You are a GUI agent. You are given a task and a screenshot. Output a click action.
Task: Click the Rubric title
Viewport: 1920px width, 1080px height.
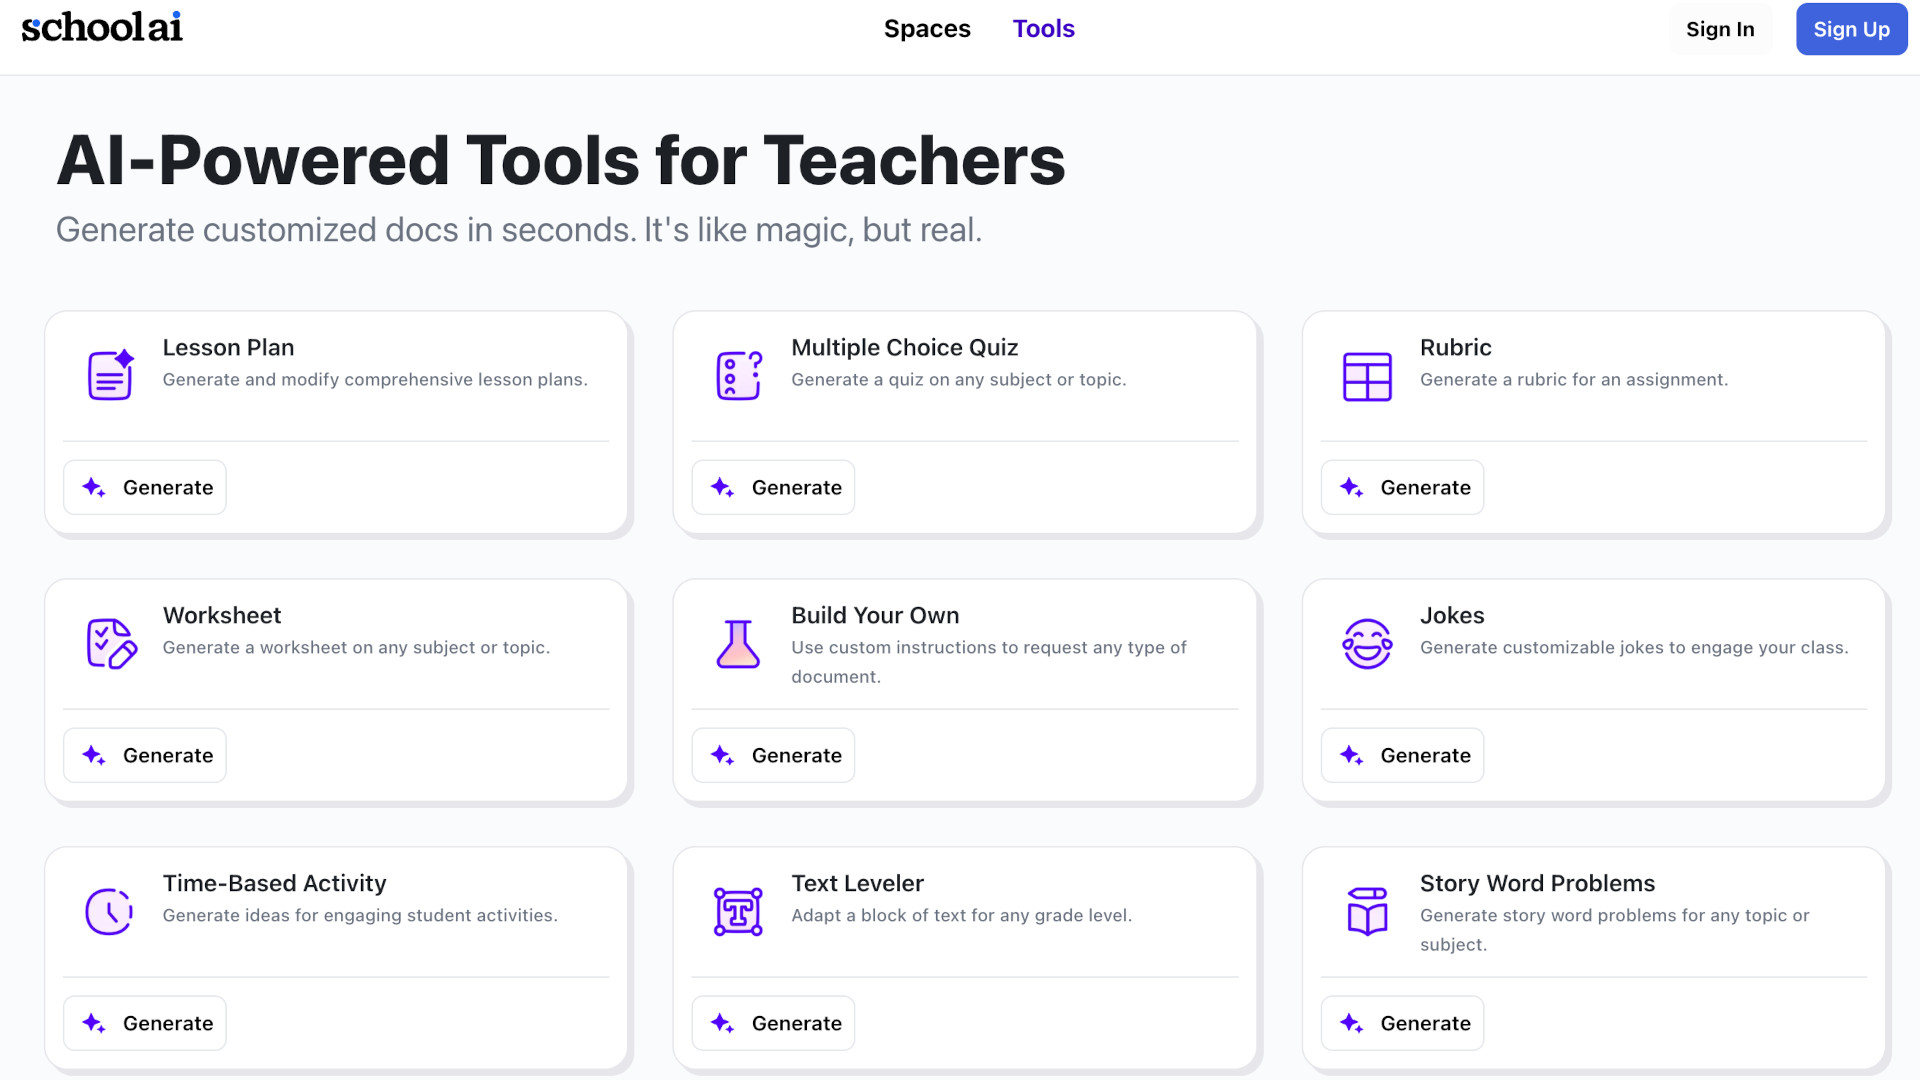[x=1455, y=347]
